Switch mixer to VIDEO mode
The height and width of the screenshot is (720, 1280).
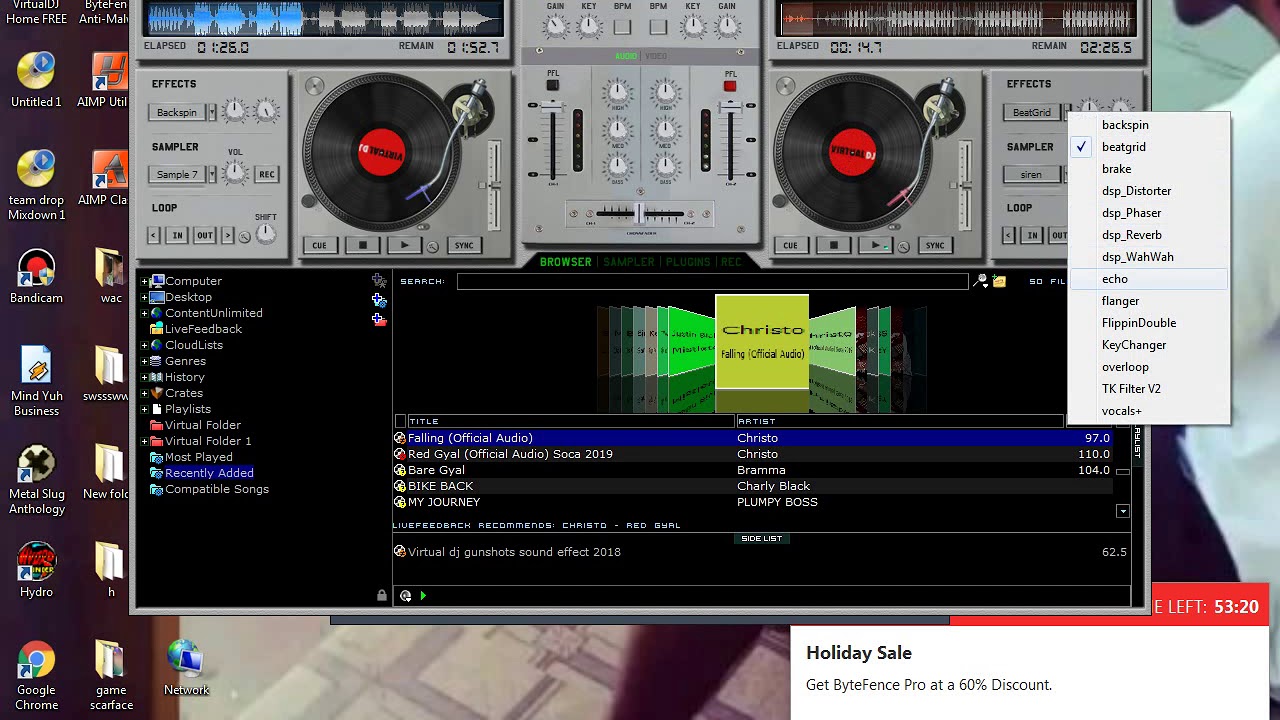(x=656, y=56)
